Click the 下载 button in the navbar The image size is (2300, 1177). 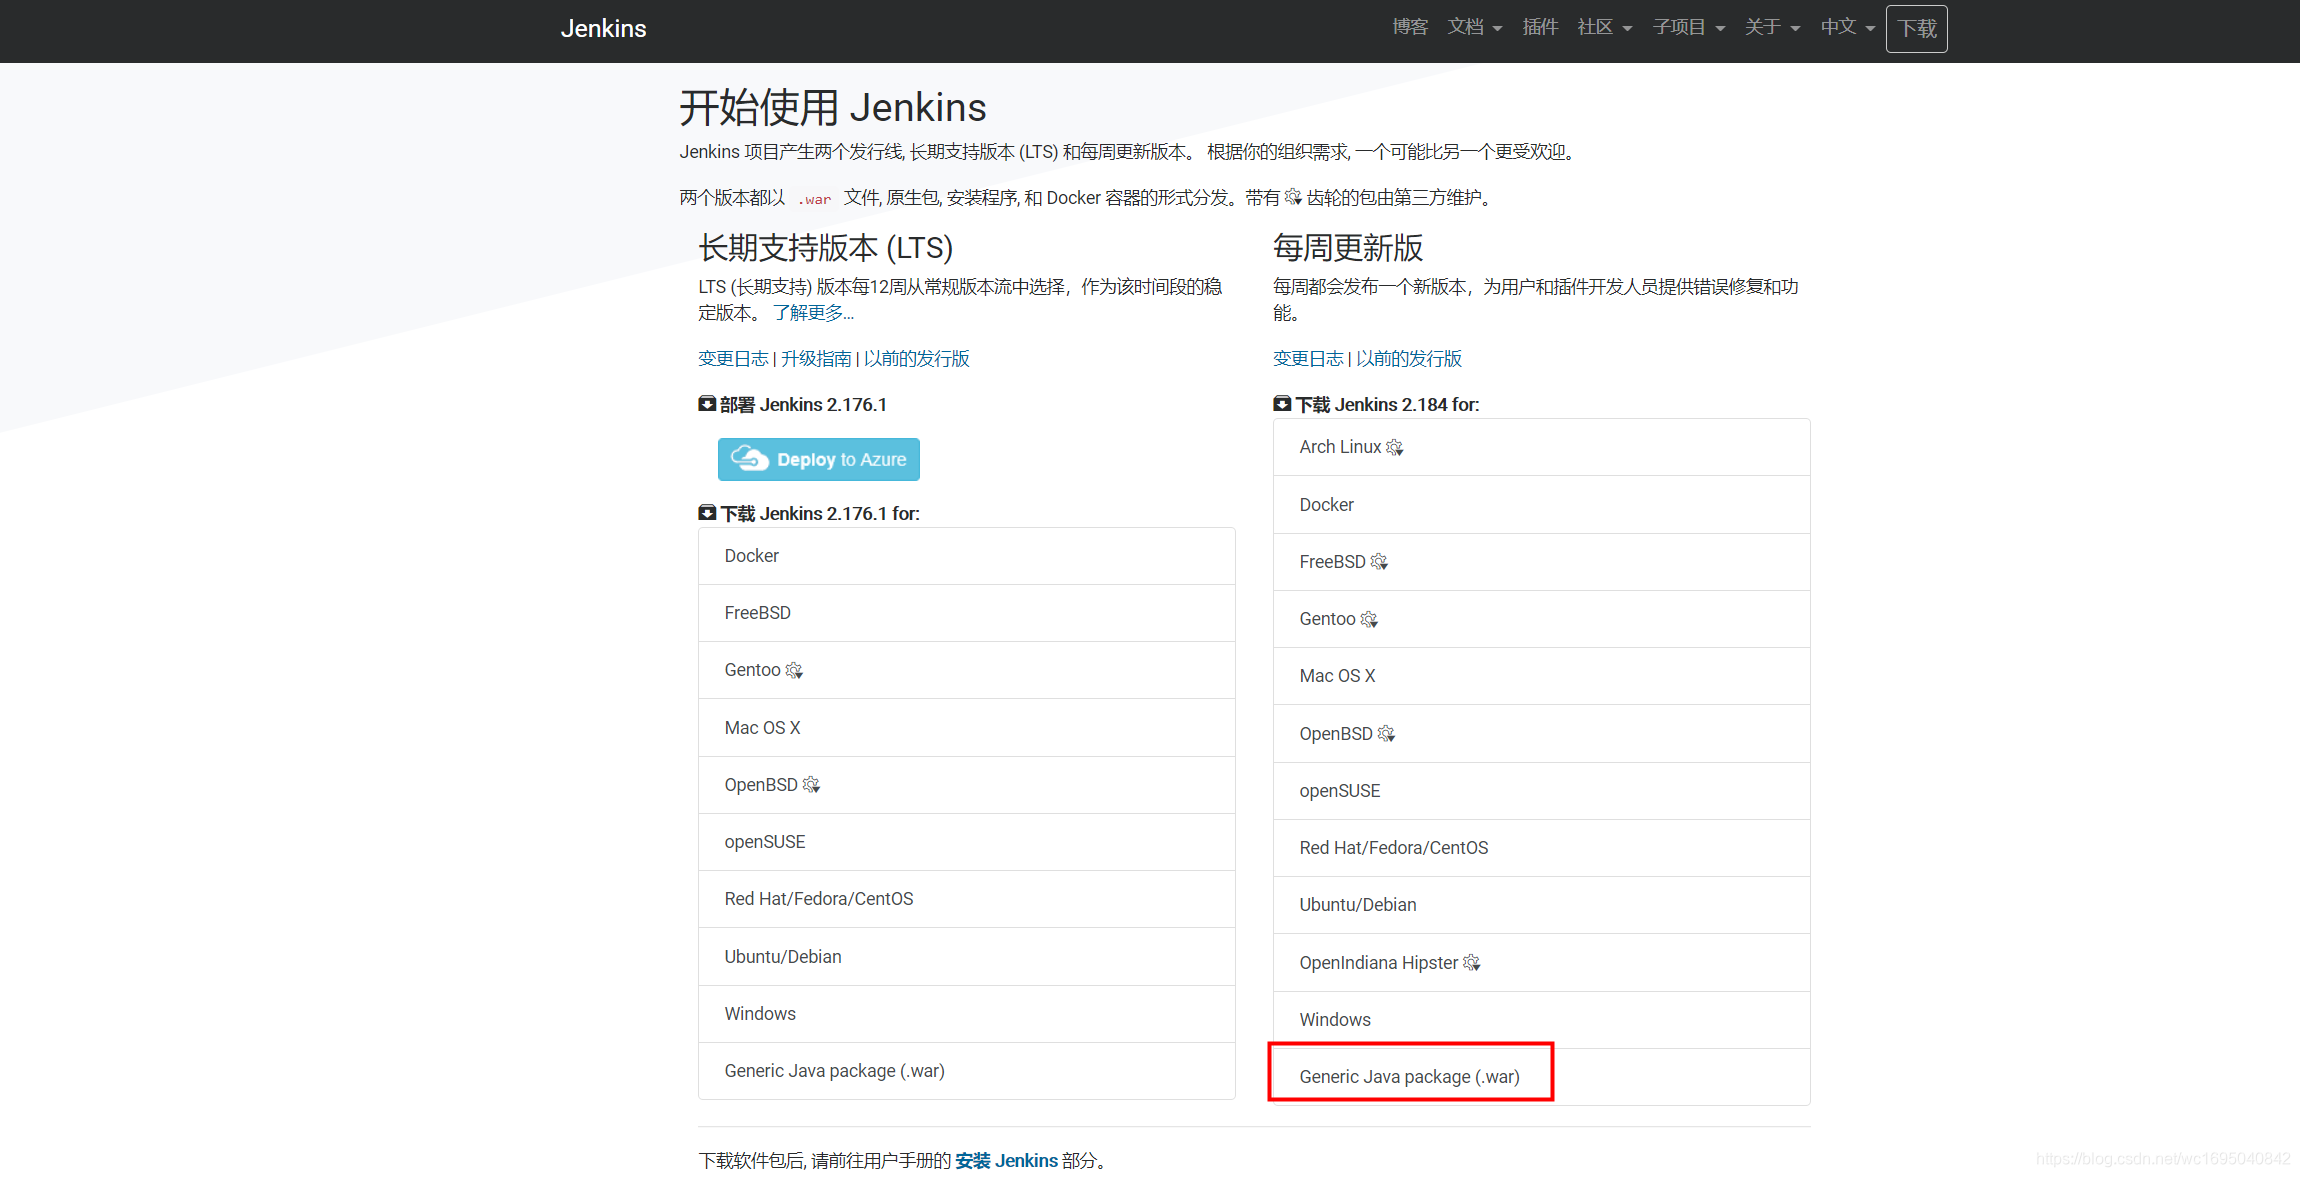pyautogui.click(x=1917, y=28)
